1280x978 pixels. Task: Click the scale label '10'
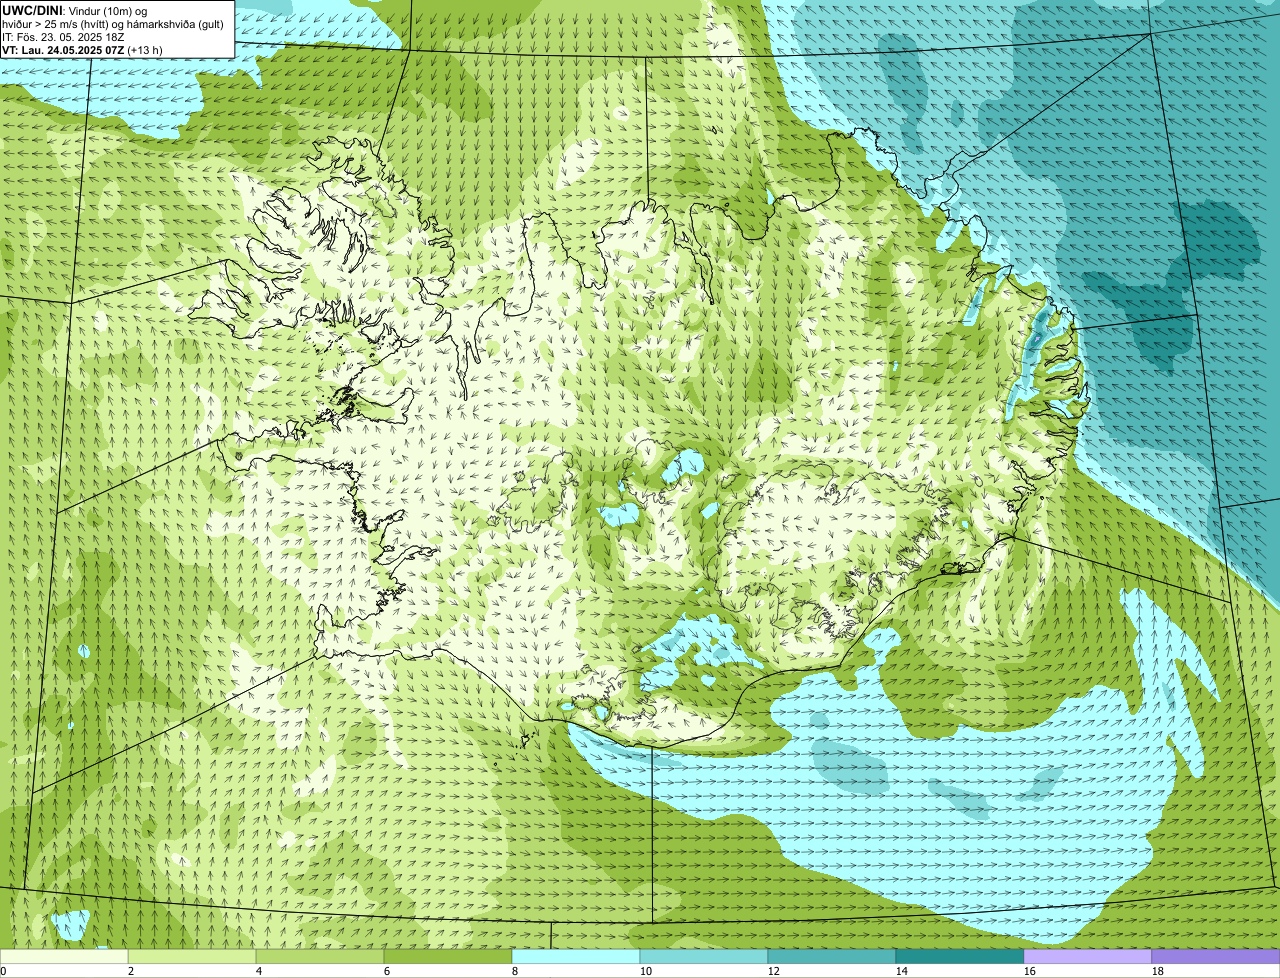click(x=646, y=971)
